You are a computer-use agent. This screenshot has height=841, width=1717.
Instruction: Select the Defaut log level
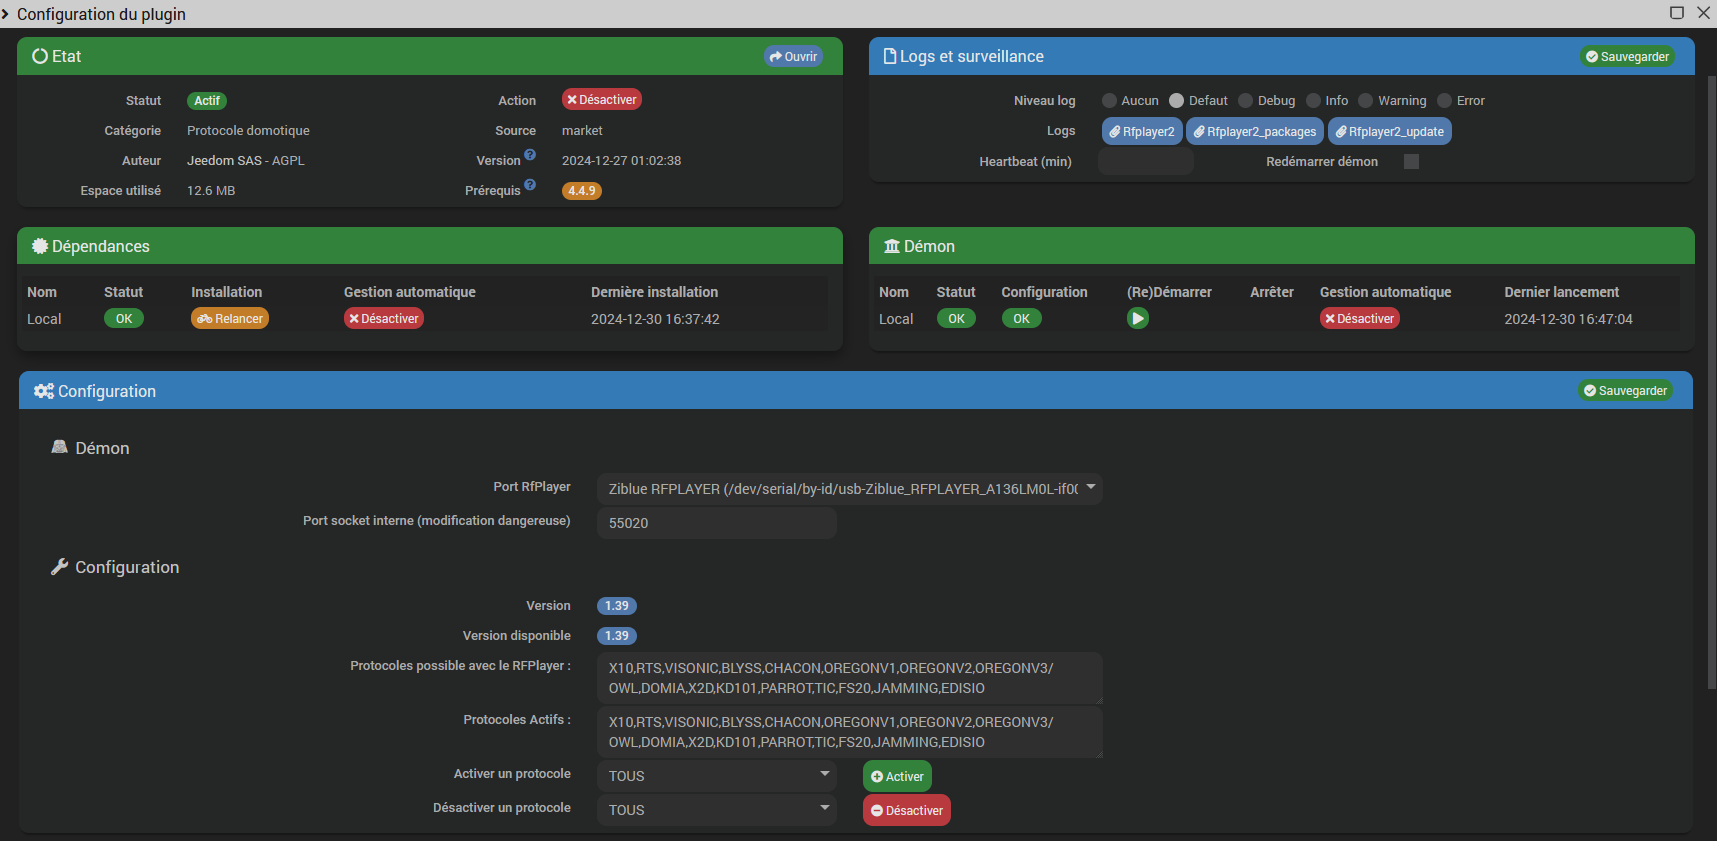pos(1177,100)
